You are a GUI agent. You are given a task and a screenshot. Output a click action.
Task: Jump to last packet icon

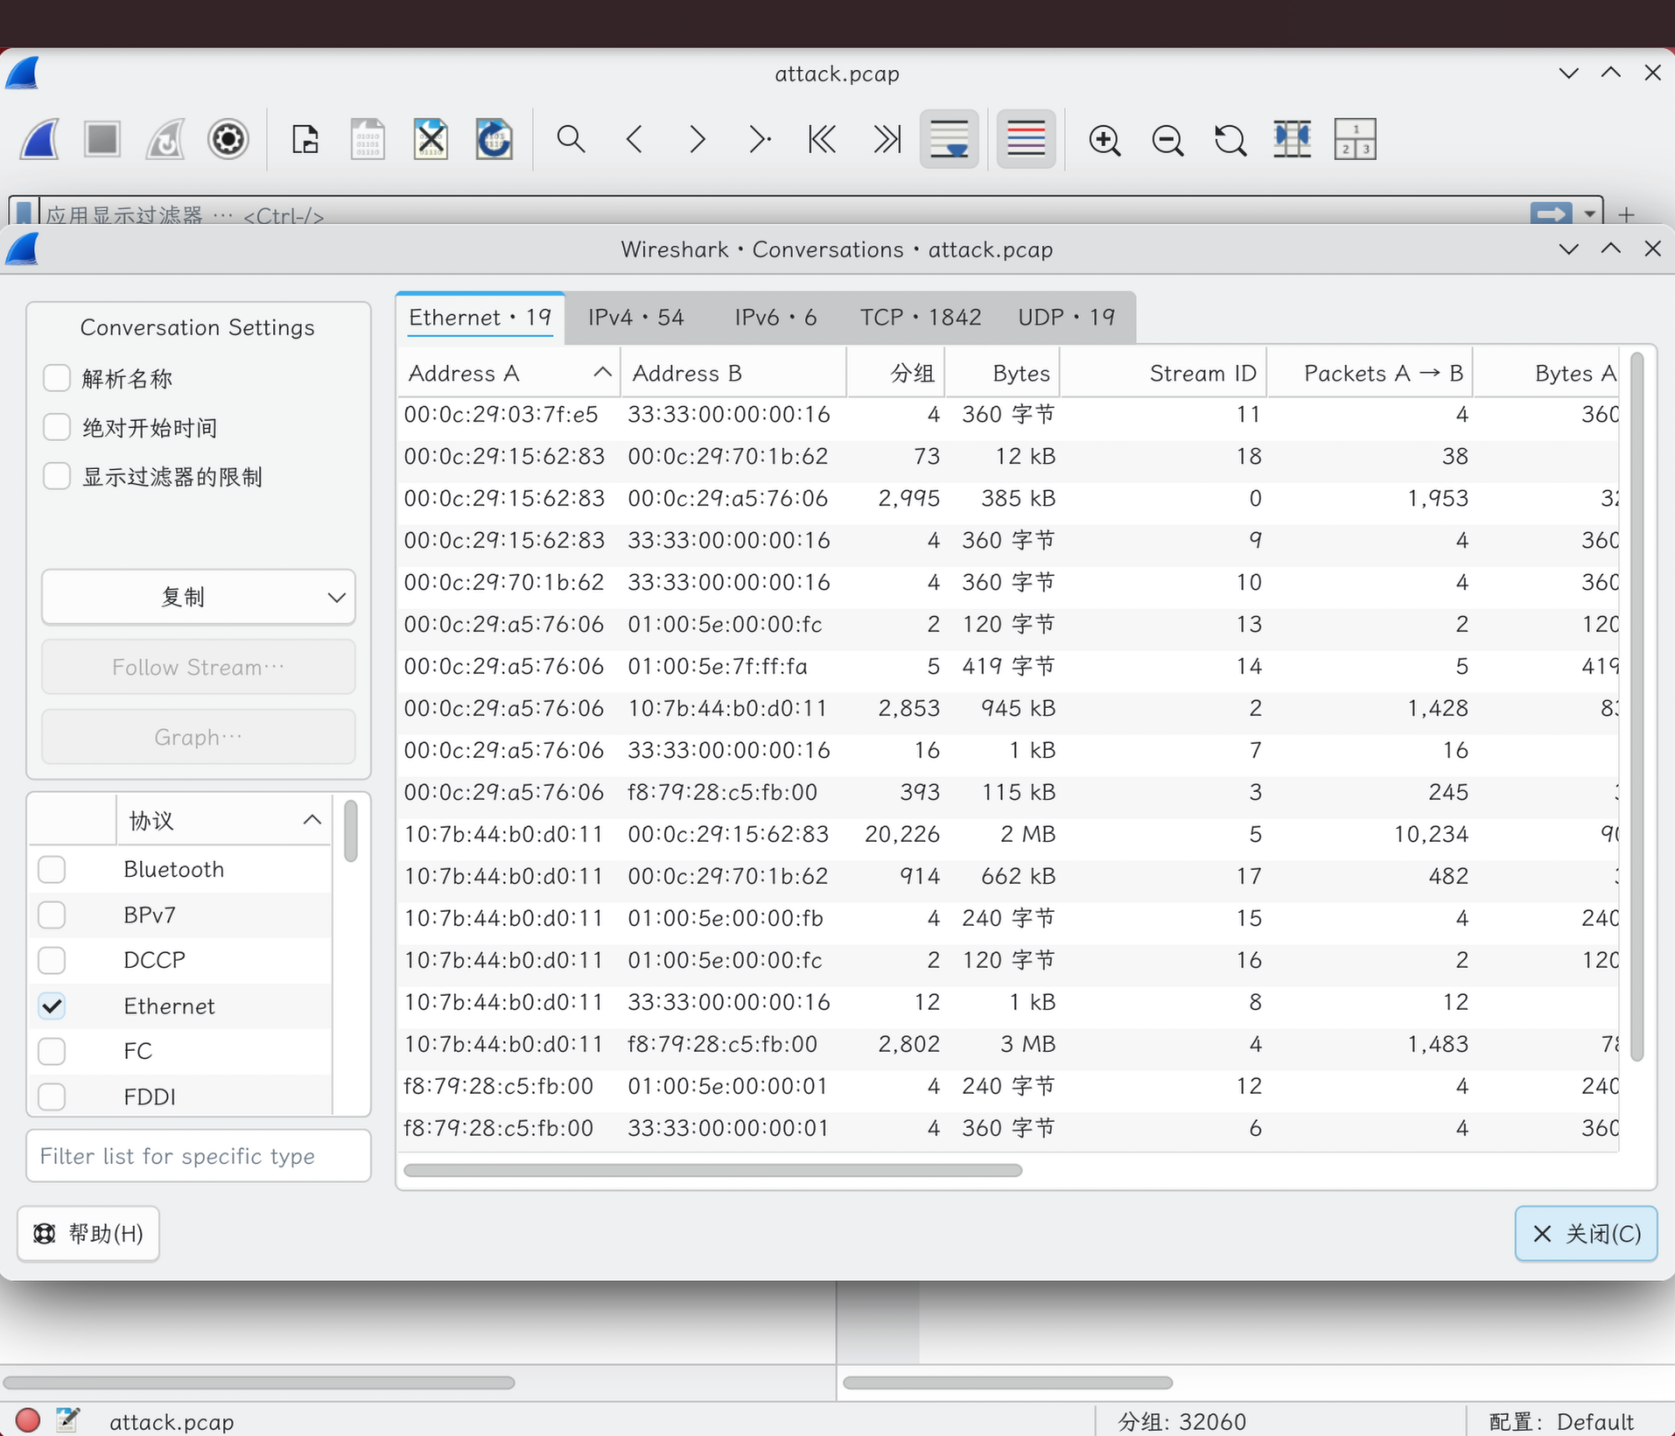pyautogui.click(x=886, y=139)
